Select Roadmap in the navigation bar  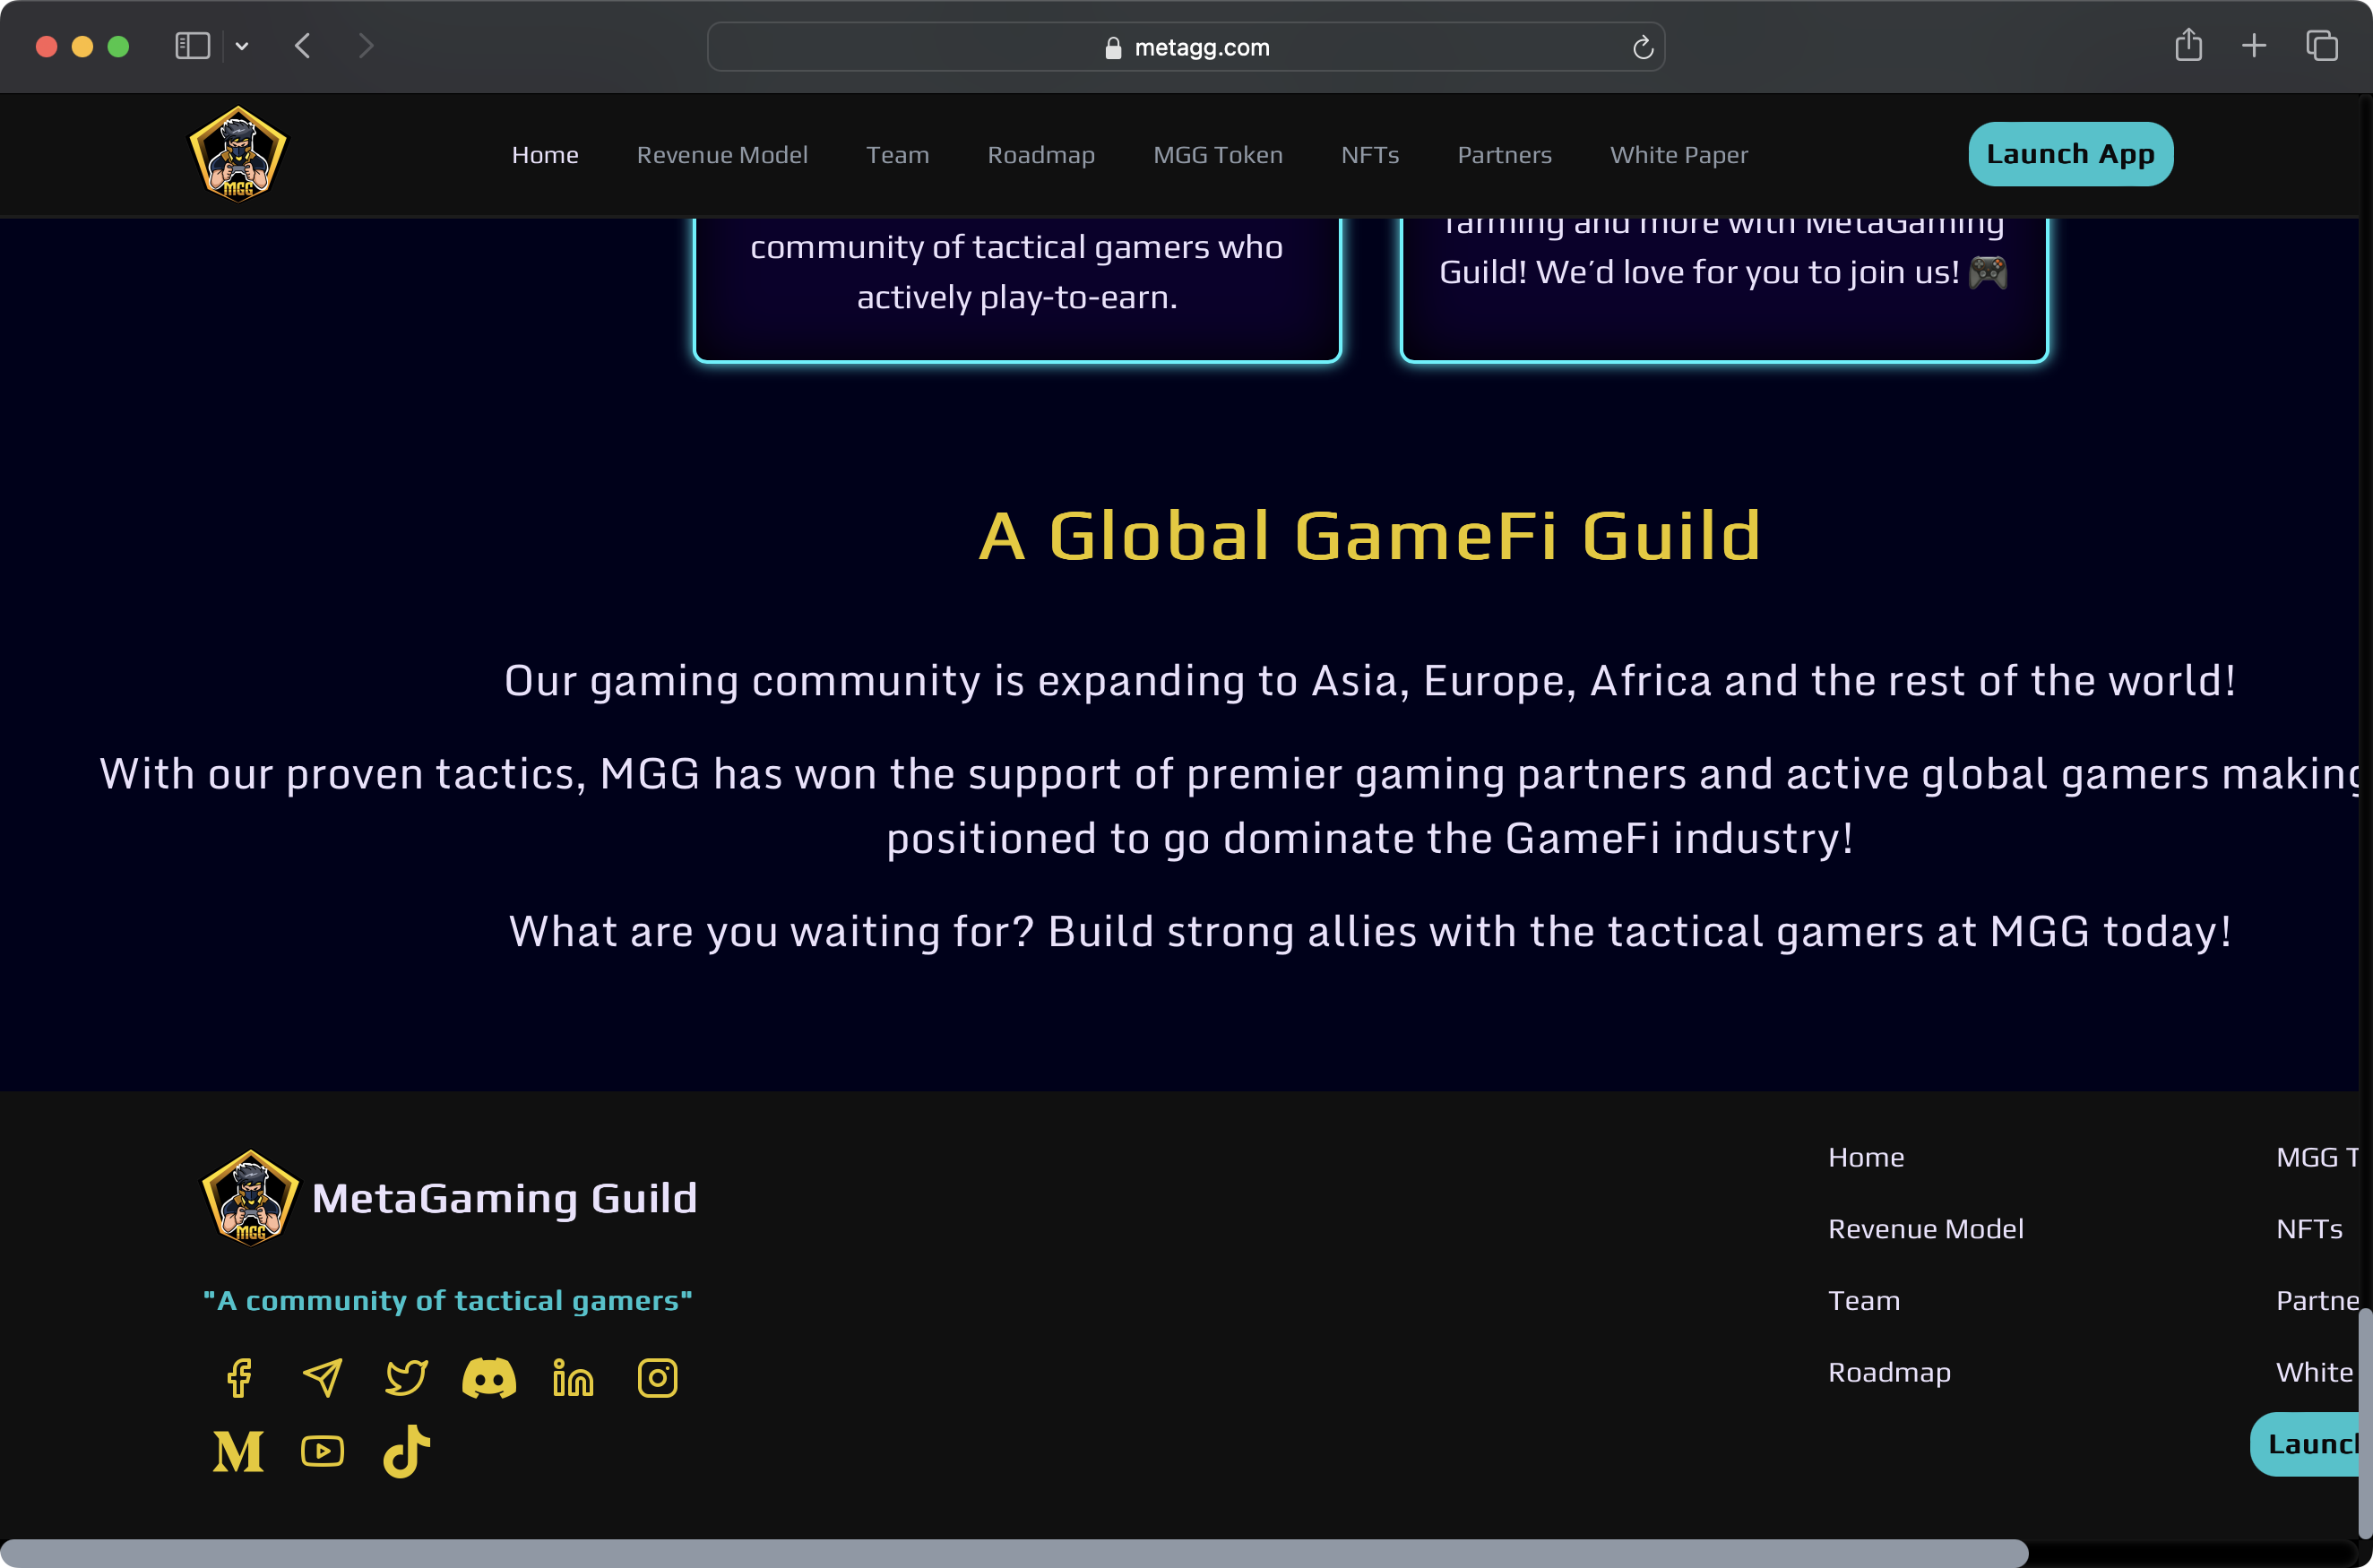[x=1040, y=154]
